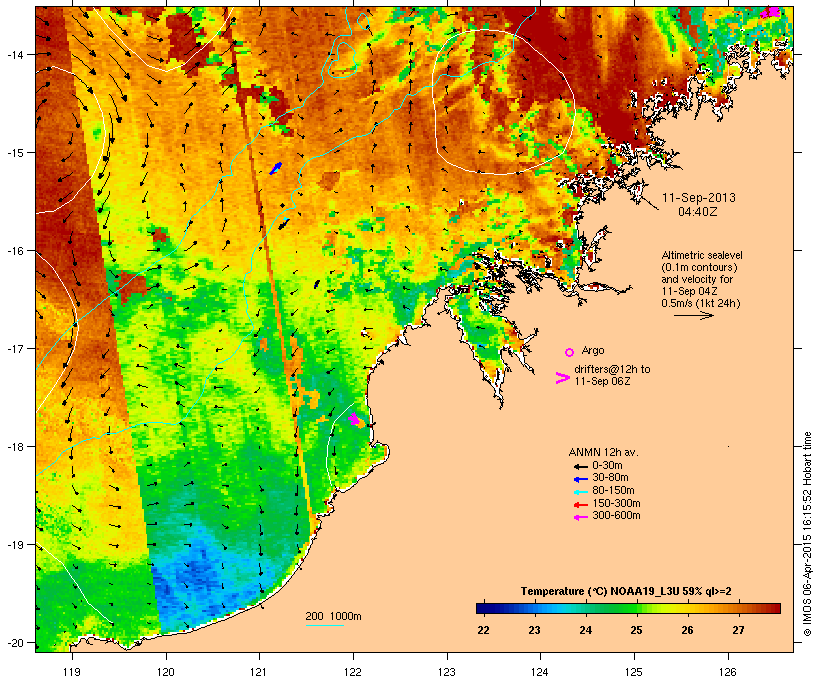Image resolution: width=820 pixels, height=680 pixels.
Task: Click the 150-300m depth label
Action: tap(616, 503)
